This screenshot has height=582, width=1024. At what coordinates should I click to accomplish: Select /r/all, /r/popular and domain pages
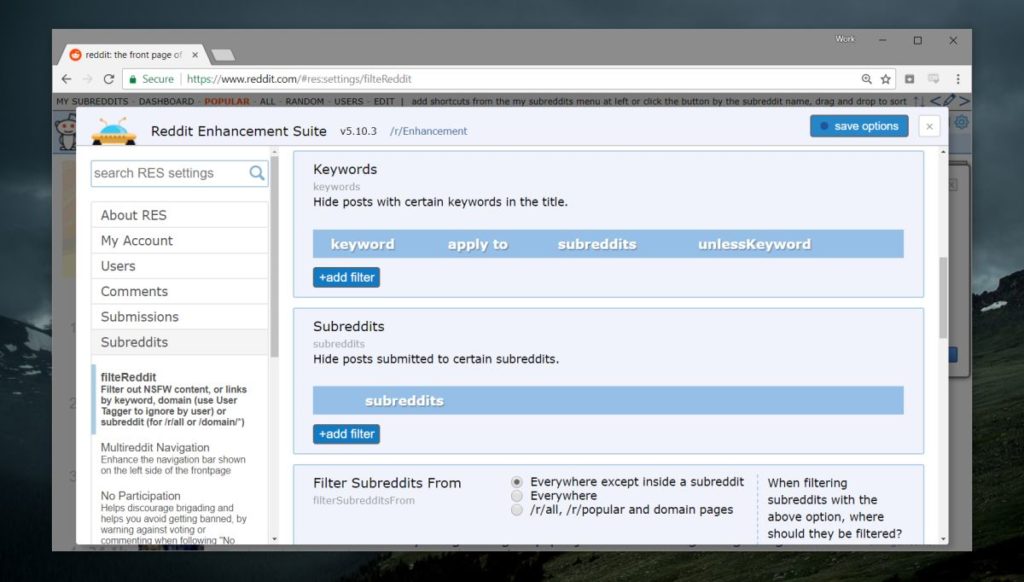point(517,510)
